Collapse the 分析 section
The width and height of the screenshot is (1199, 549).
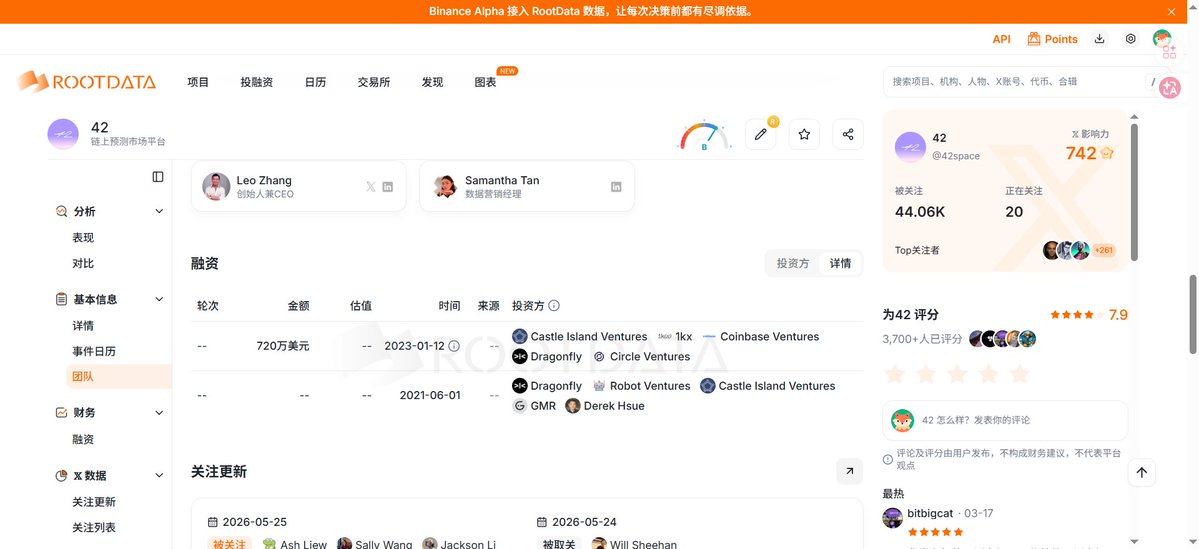click(x=159, y=211)
